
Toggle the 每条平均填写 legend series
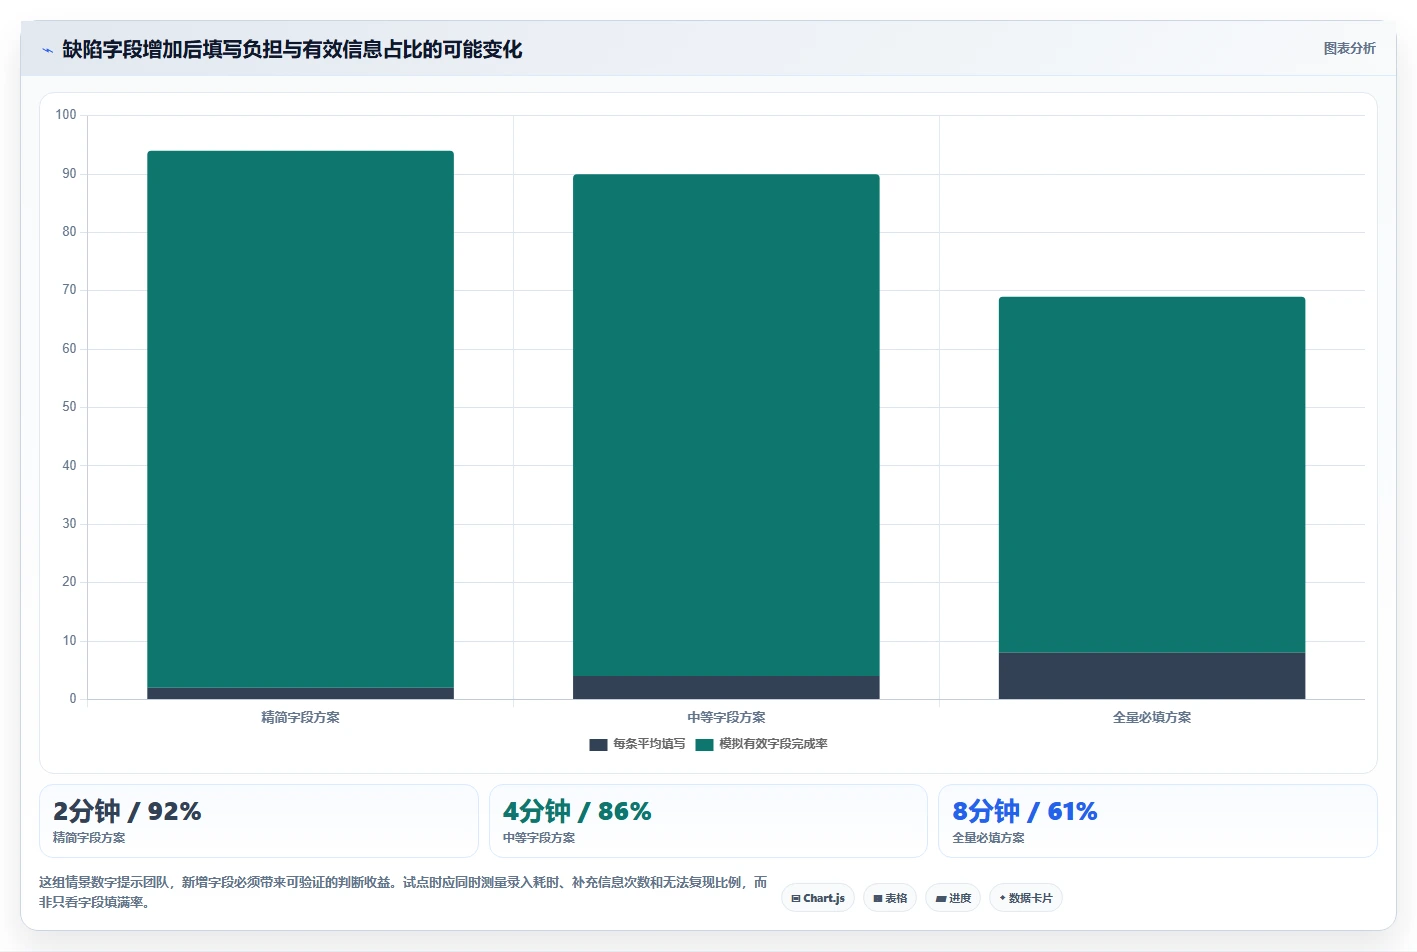tap(637, 744)
